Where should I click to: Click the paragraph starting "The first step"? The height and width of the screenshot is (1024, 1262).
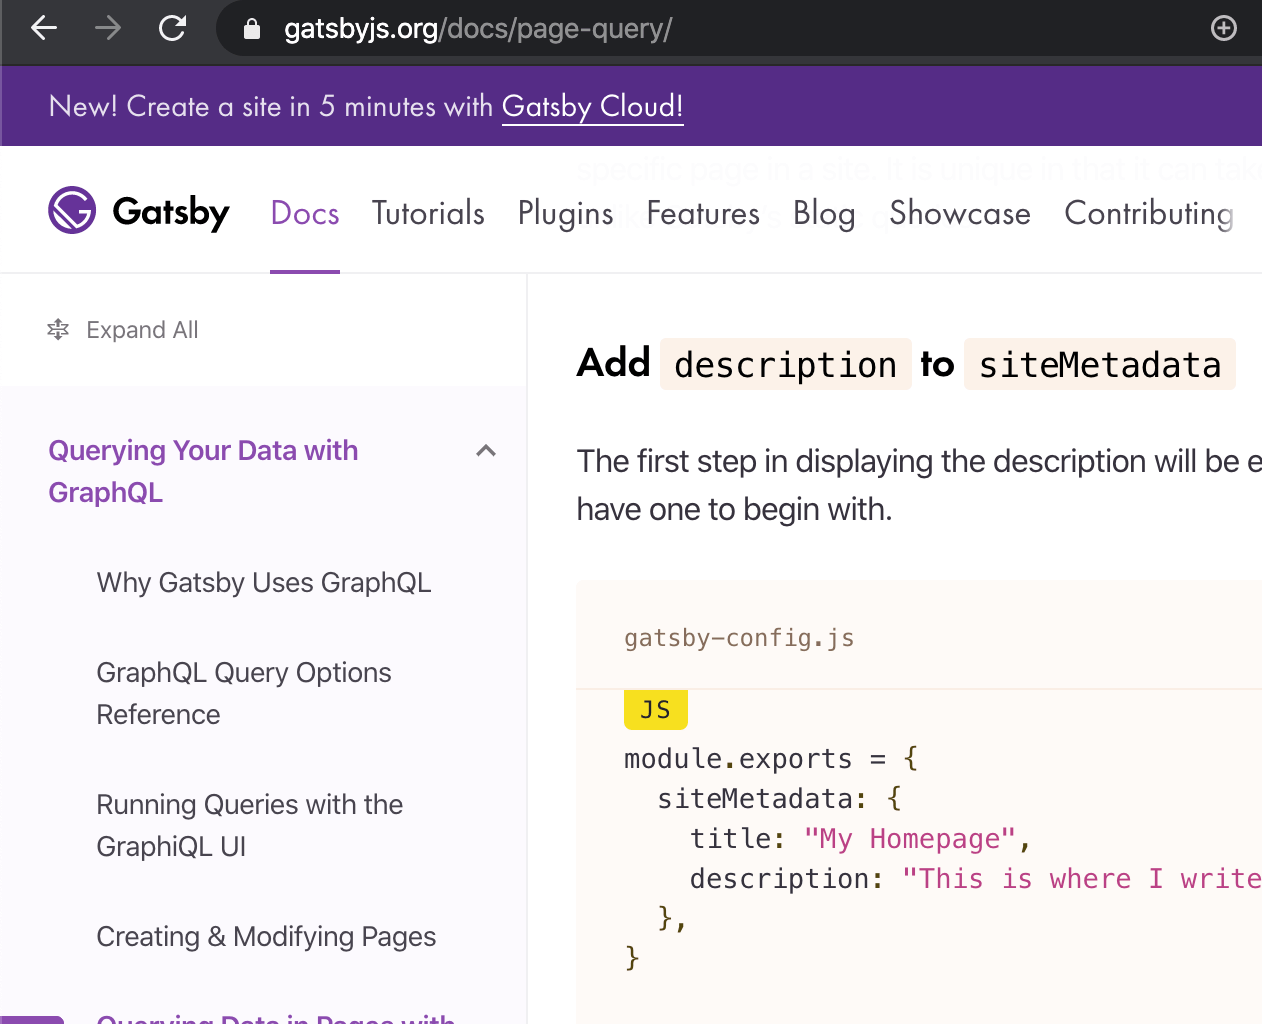click(x=919, y=485)
